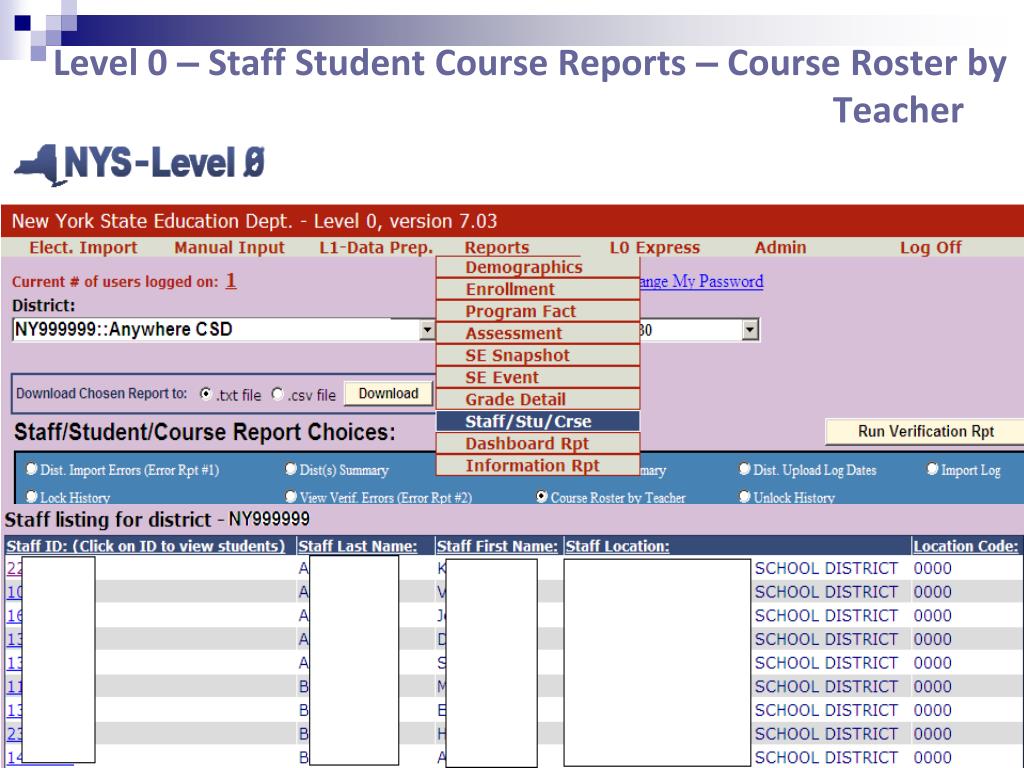This screenshot has height=768, width=1024.
Task: Open staff ID link starting with 11
Action: [14, 686]
